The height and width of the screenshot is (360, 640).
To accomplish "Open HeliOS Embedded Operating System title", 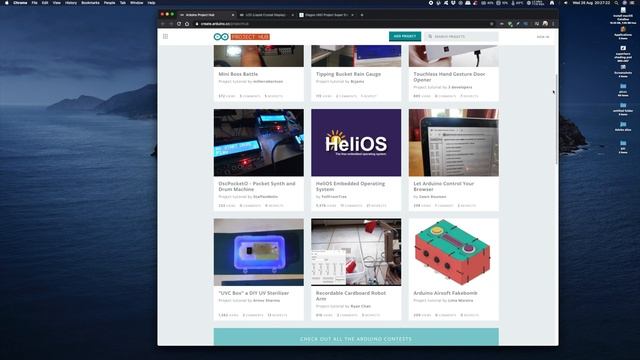I will (x=350, y=186).
